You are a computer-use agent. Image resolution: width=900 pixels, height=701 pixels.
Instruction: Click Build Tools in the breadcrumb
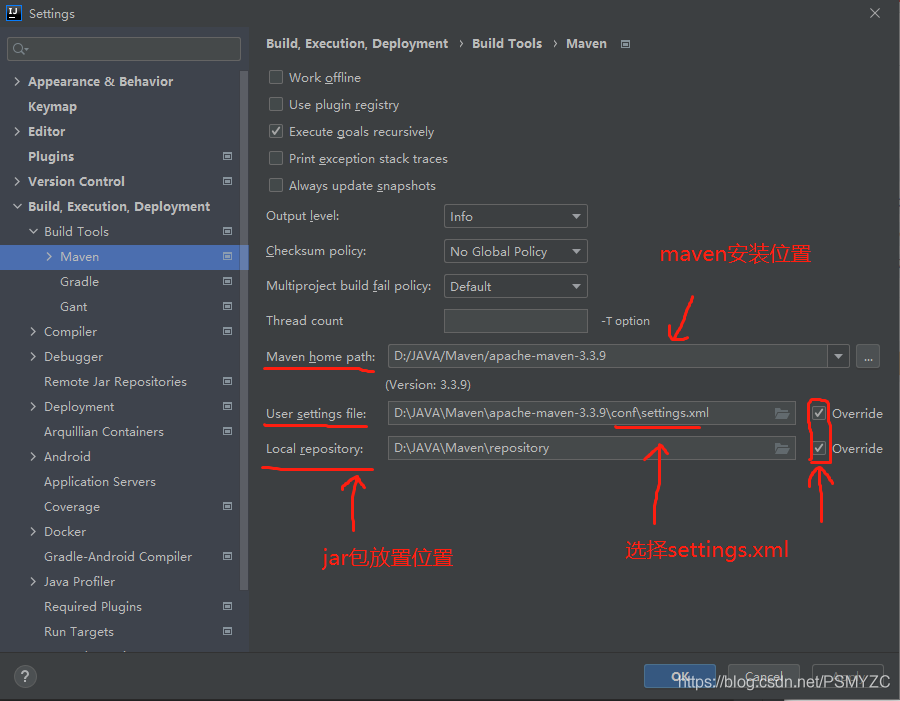click(507, 44)
